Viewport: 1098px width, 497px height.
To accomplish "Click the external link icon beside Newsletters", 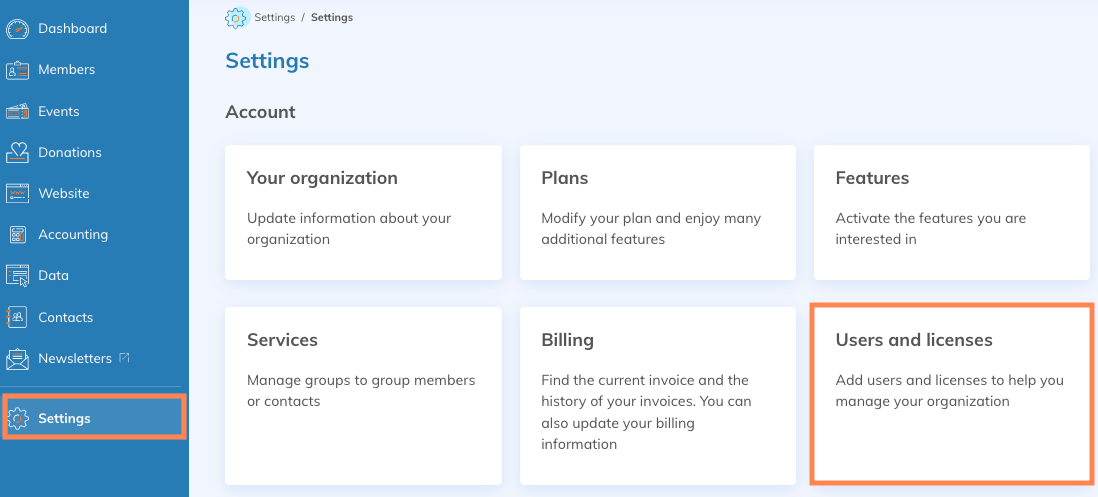I will (124, 357).
